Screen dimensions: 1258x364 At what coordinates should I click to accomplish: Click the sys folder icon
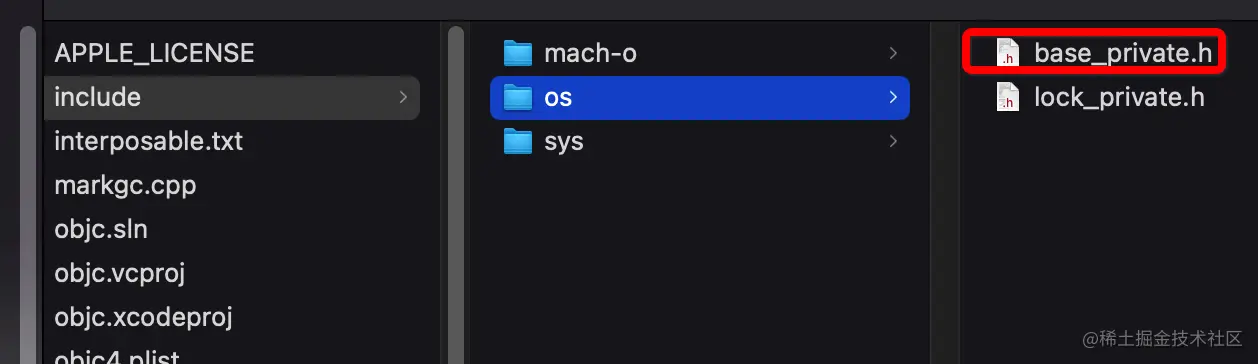click(518, 141)
